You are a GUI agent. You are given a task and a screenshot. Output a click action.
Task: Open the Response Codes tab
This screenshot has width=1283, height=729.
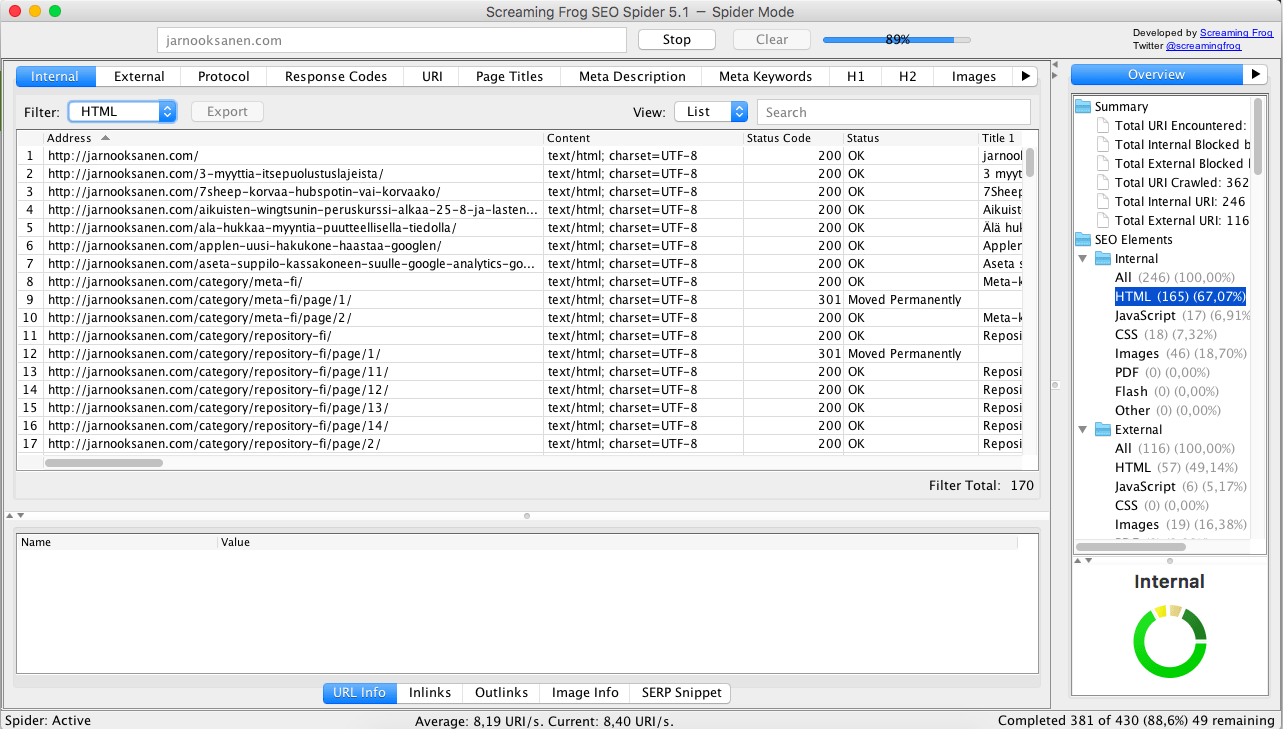336,76
